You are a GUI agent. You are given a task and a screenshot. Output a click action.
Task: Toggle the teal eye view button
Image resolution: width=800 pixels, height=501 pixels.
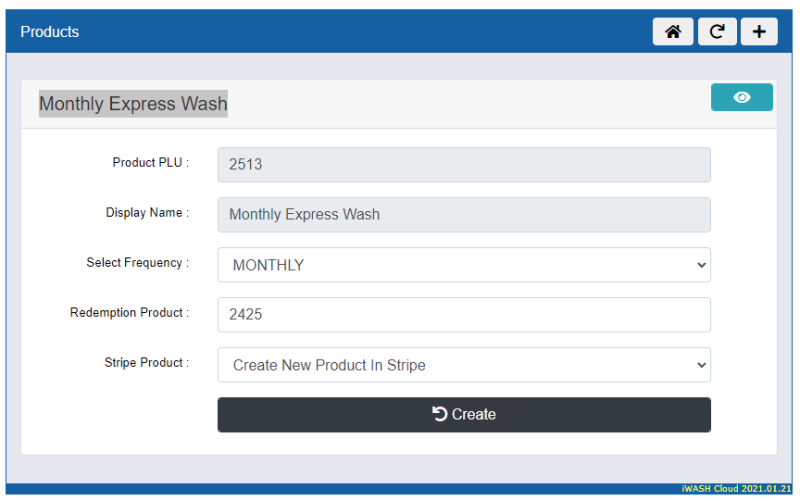(x=741, y=97)
